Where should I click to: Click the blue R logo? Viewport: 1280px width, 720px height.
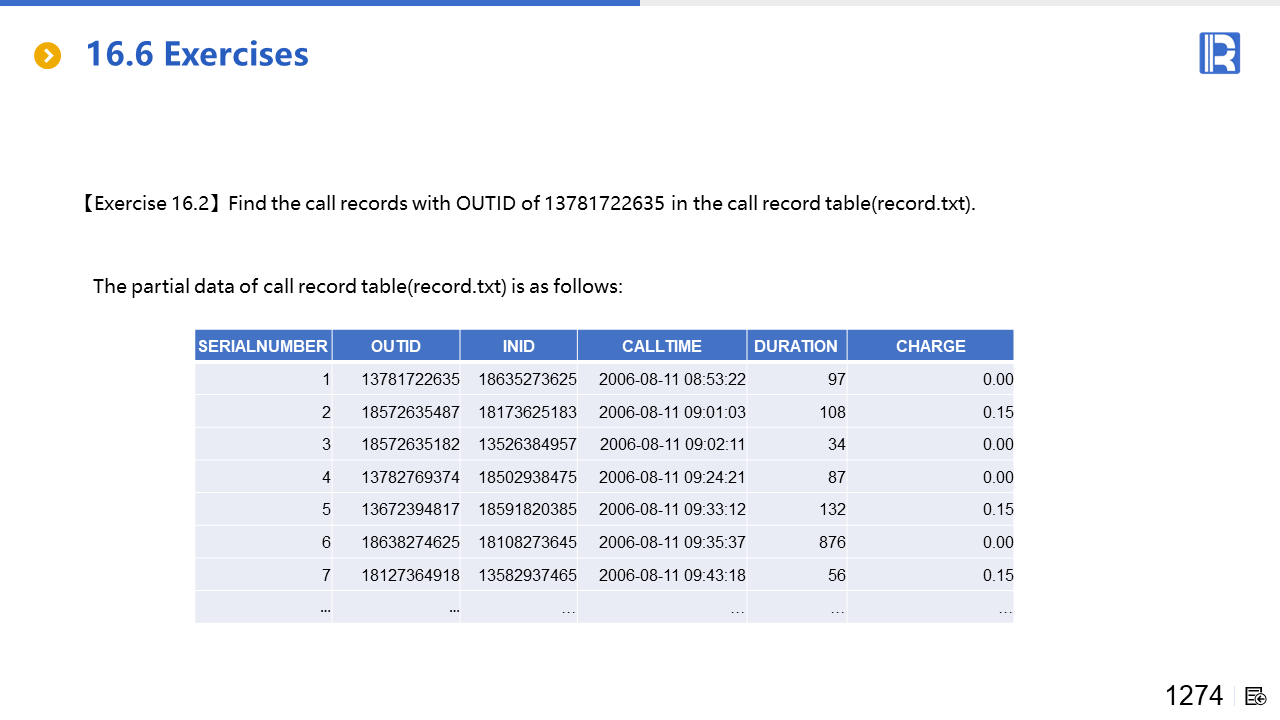(1219, 53)
